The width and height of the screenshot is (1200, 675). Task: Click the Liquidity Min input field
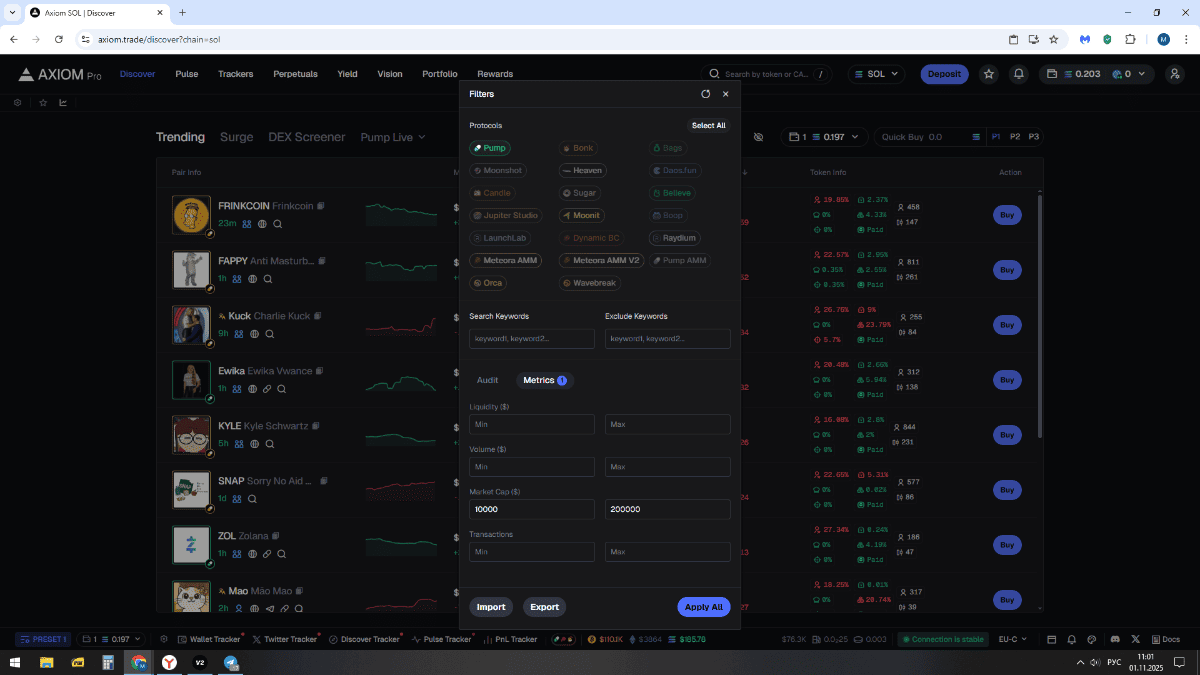pyautogui.click(x=531, y=425)
